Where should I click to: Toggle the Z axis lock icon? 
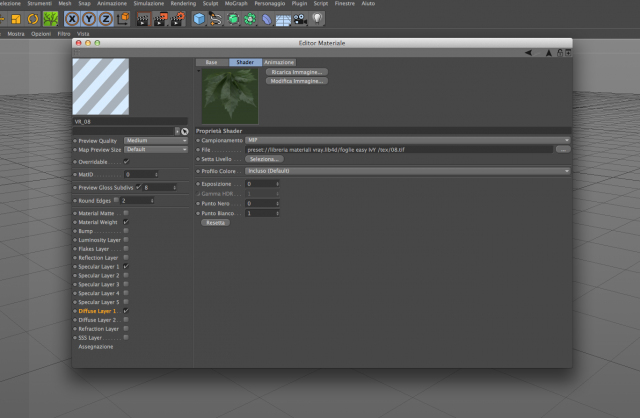click(x=106, y=19)
